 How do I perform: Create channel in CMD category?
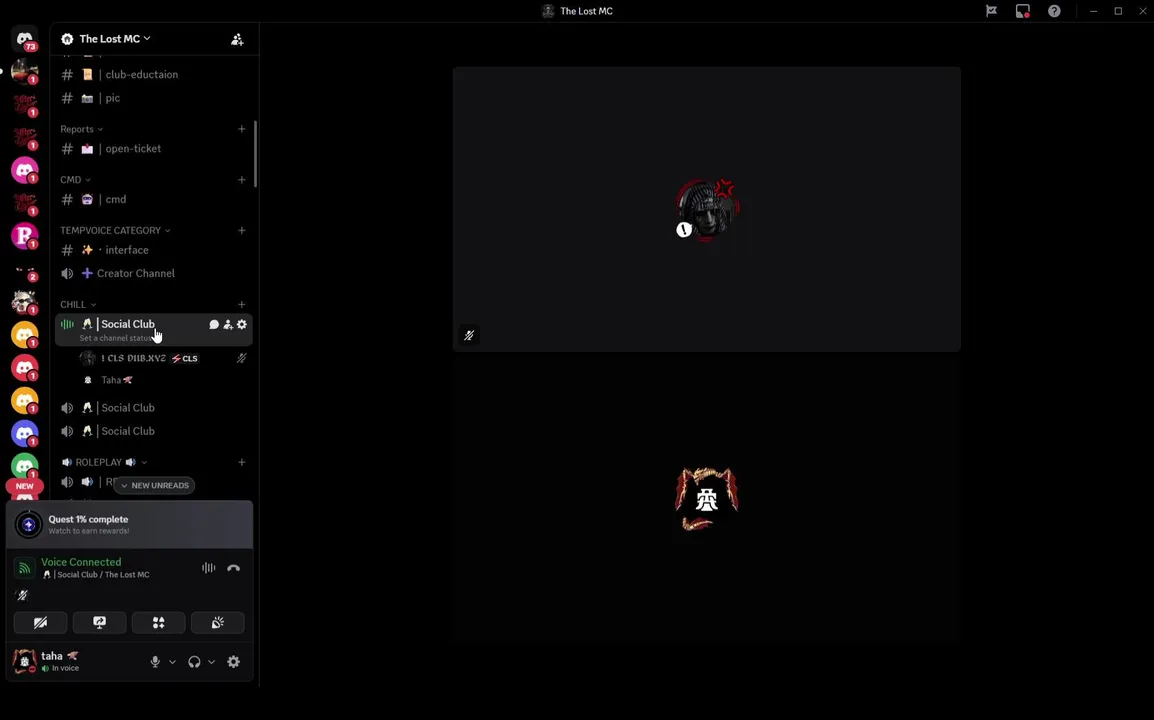point(241,180)
